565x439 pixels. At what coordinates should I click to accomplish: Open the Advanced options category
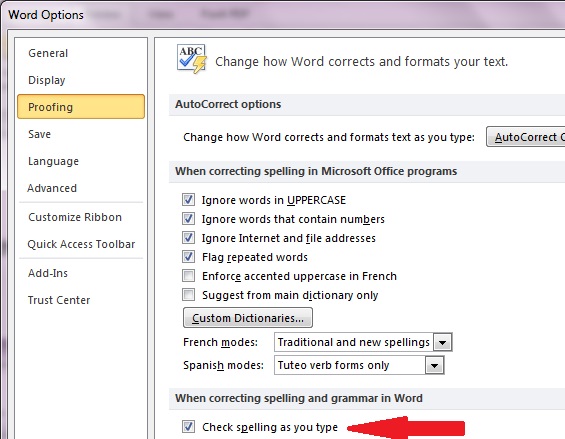[52, 188]
